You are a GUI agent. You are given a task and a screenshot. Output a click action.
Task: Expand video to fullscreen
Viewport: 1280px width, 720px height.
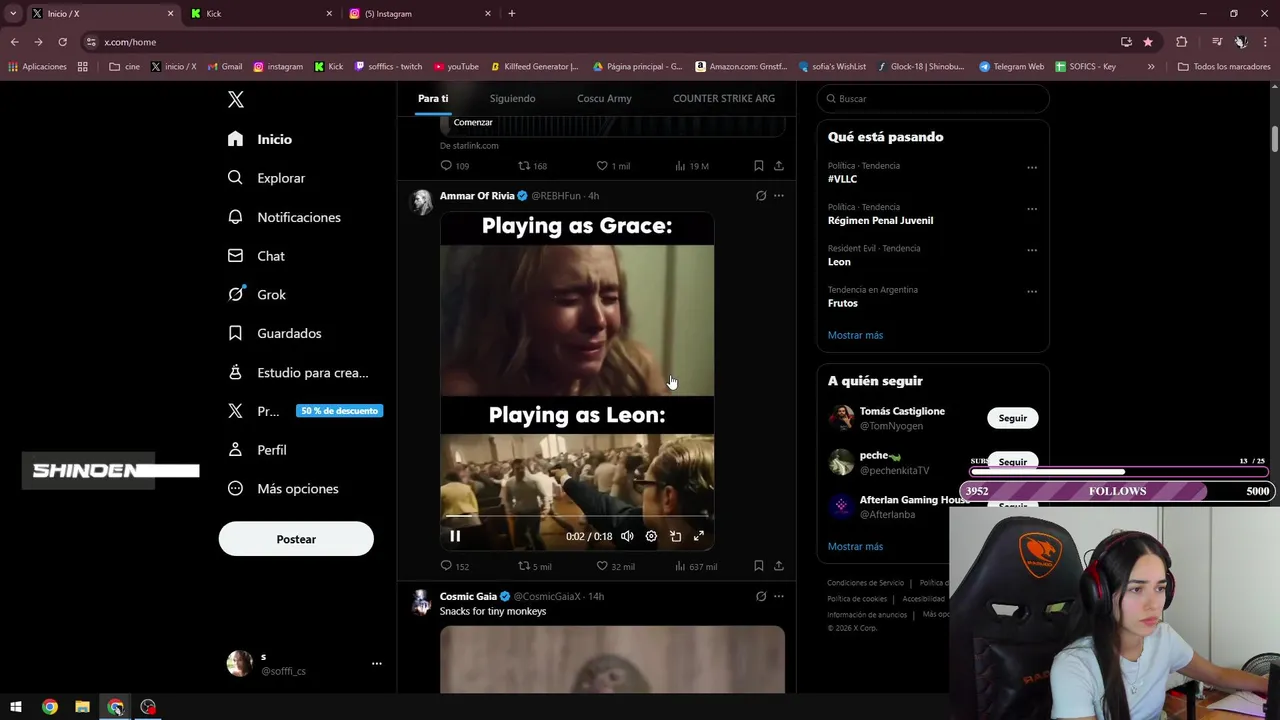coord(699,536)
